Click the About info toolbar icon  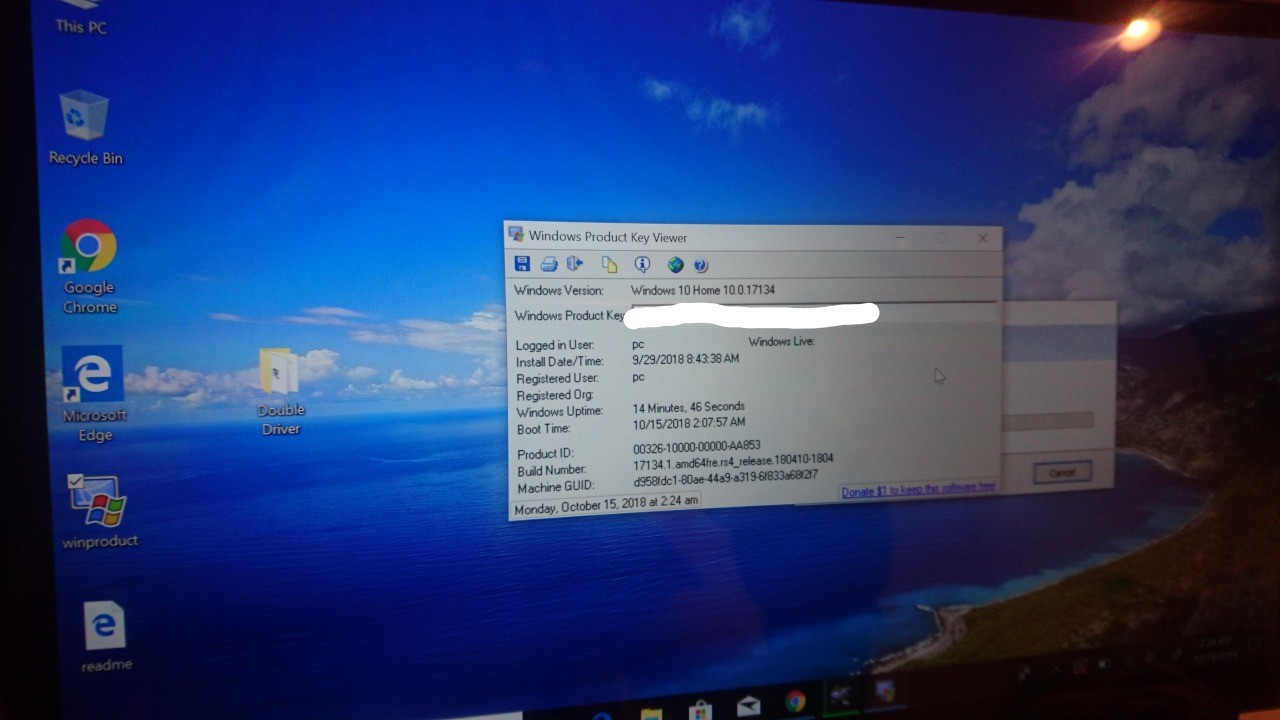click(x=643, y=265)
